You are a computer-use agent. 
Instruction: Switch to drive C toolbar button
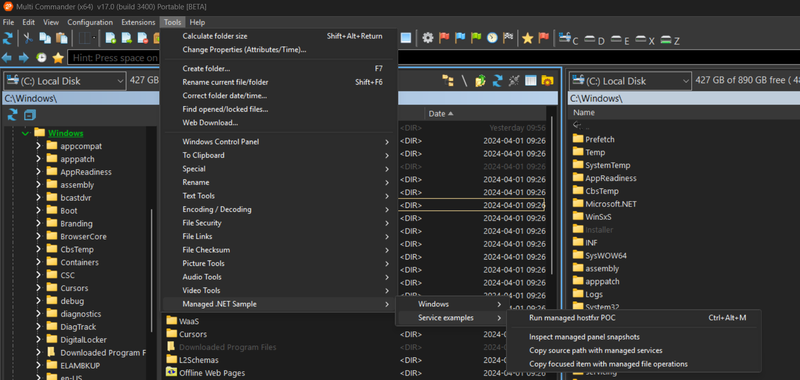[x=568, y=38]
